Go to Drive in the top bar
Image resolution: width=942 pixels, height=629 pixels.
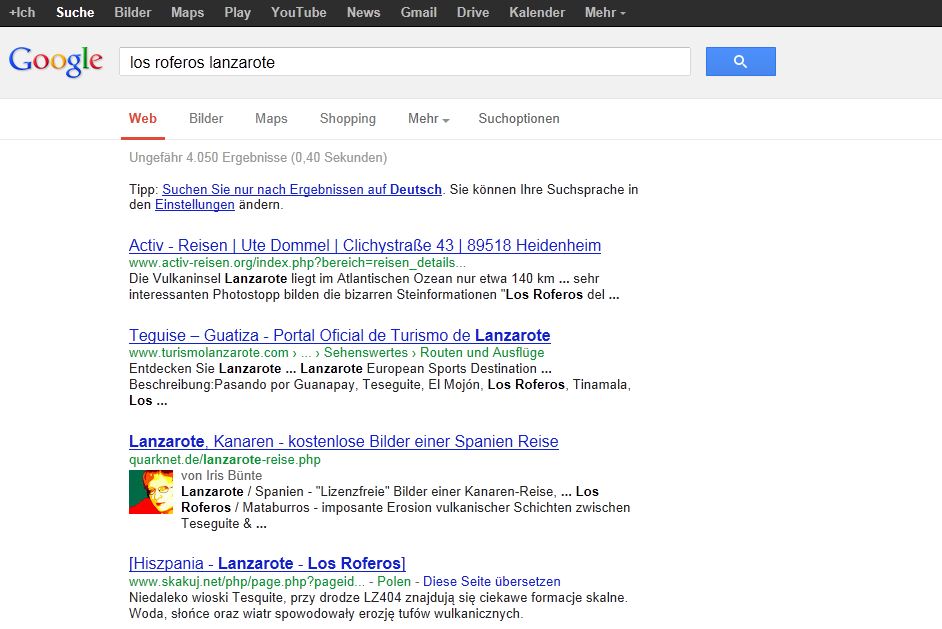(473, 13)
